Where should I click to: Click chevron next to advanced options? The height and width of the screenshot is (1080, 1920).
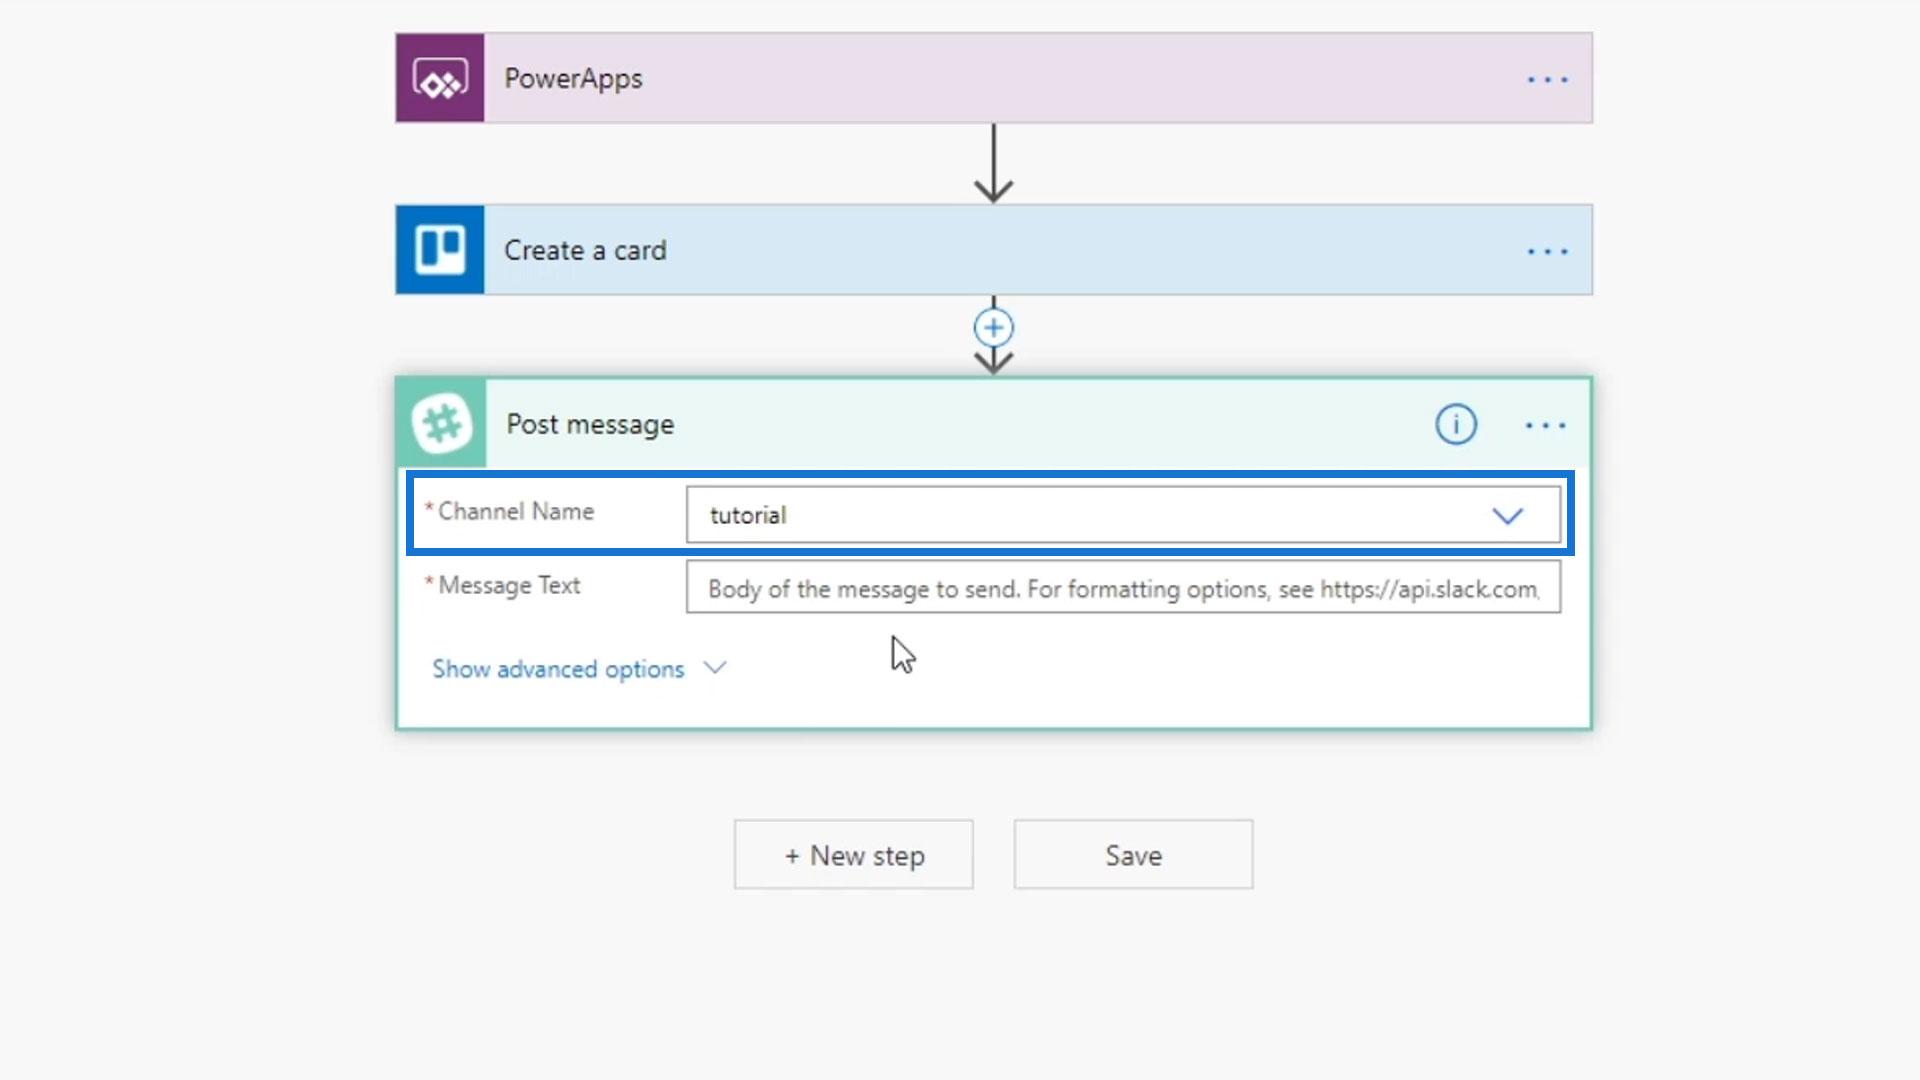[715, 668]
